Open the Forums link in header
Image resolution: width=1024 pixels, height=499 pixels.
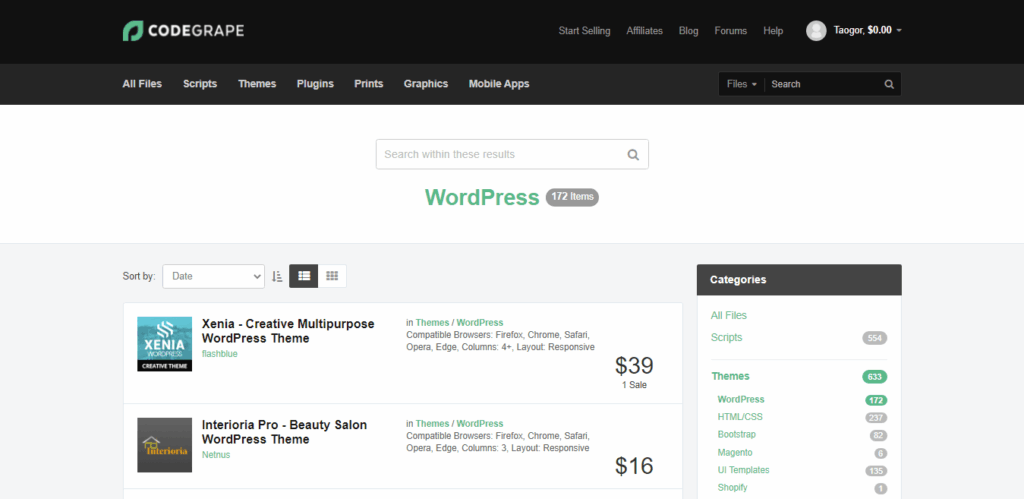(730, 31)
